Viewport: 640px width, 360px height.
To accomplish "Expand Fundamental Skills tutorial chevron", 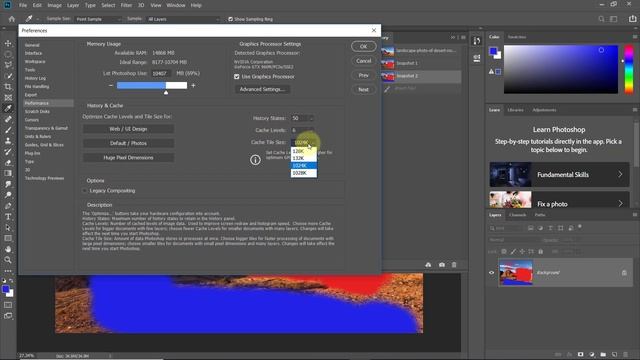I will [620, 174].
